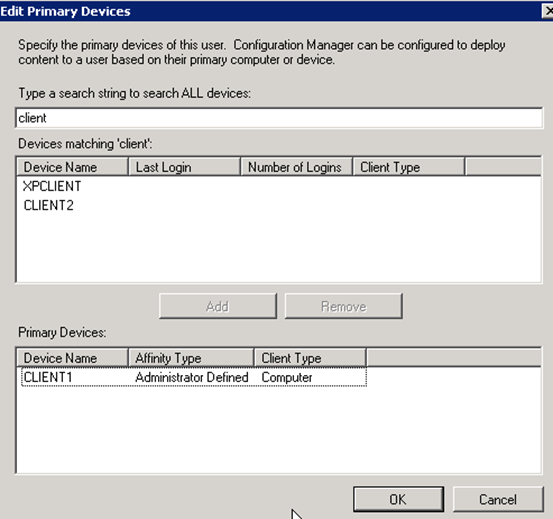Sort matching devices by Device Name column
Viewport: 553px width, 519px height.
click(72, 167)
